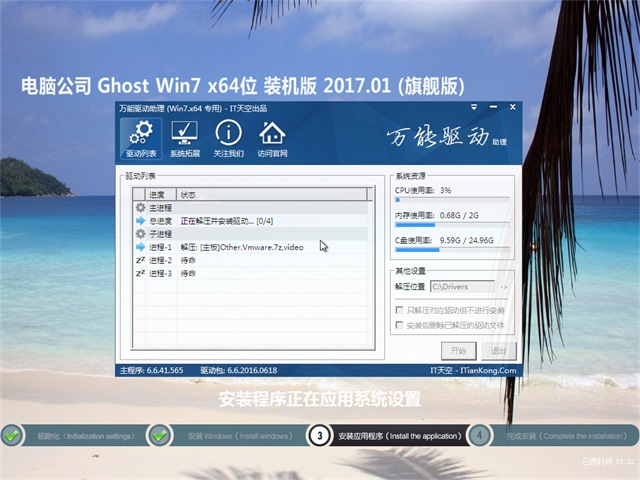Click the 进程-2 sleeping zZ icon
This screenshot has width=640, height=480.
140,260
